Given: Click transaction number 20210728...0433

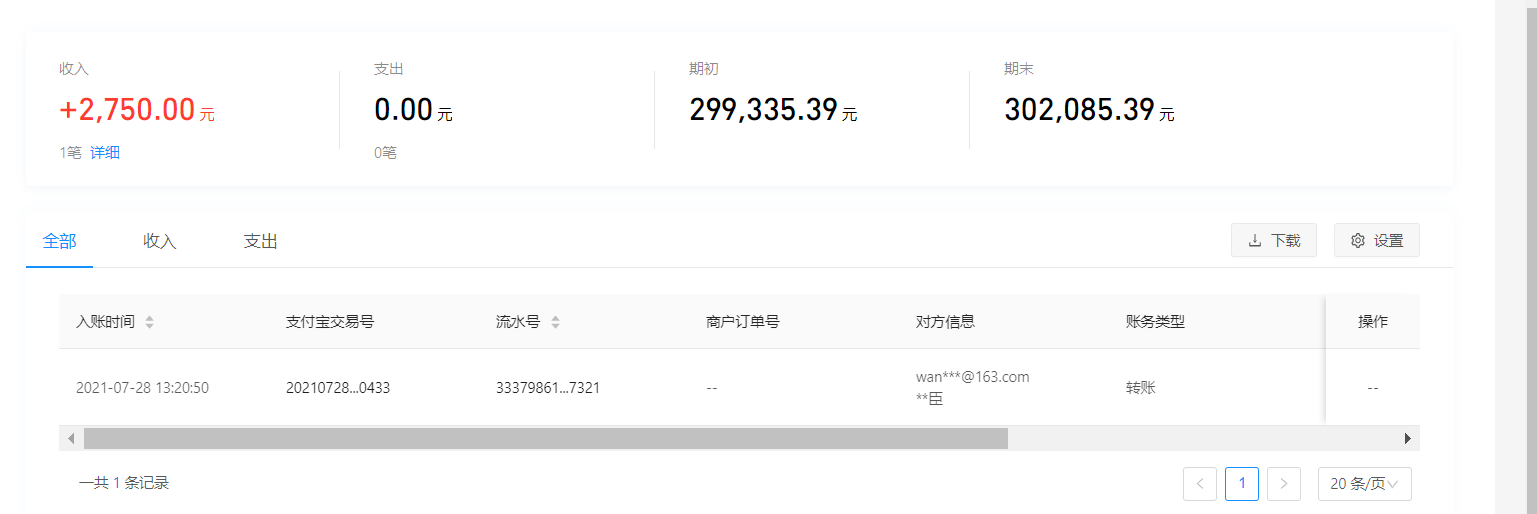Looking at the screenshot, I should tap(338, 388).
